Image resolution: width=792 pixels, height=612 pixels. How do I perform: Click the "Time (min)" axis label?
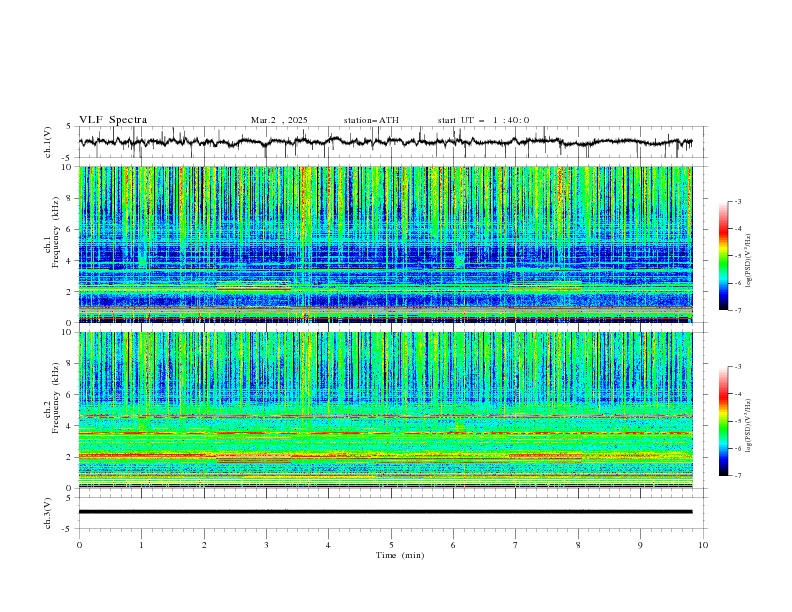coord(400,555)
